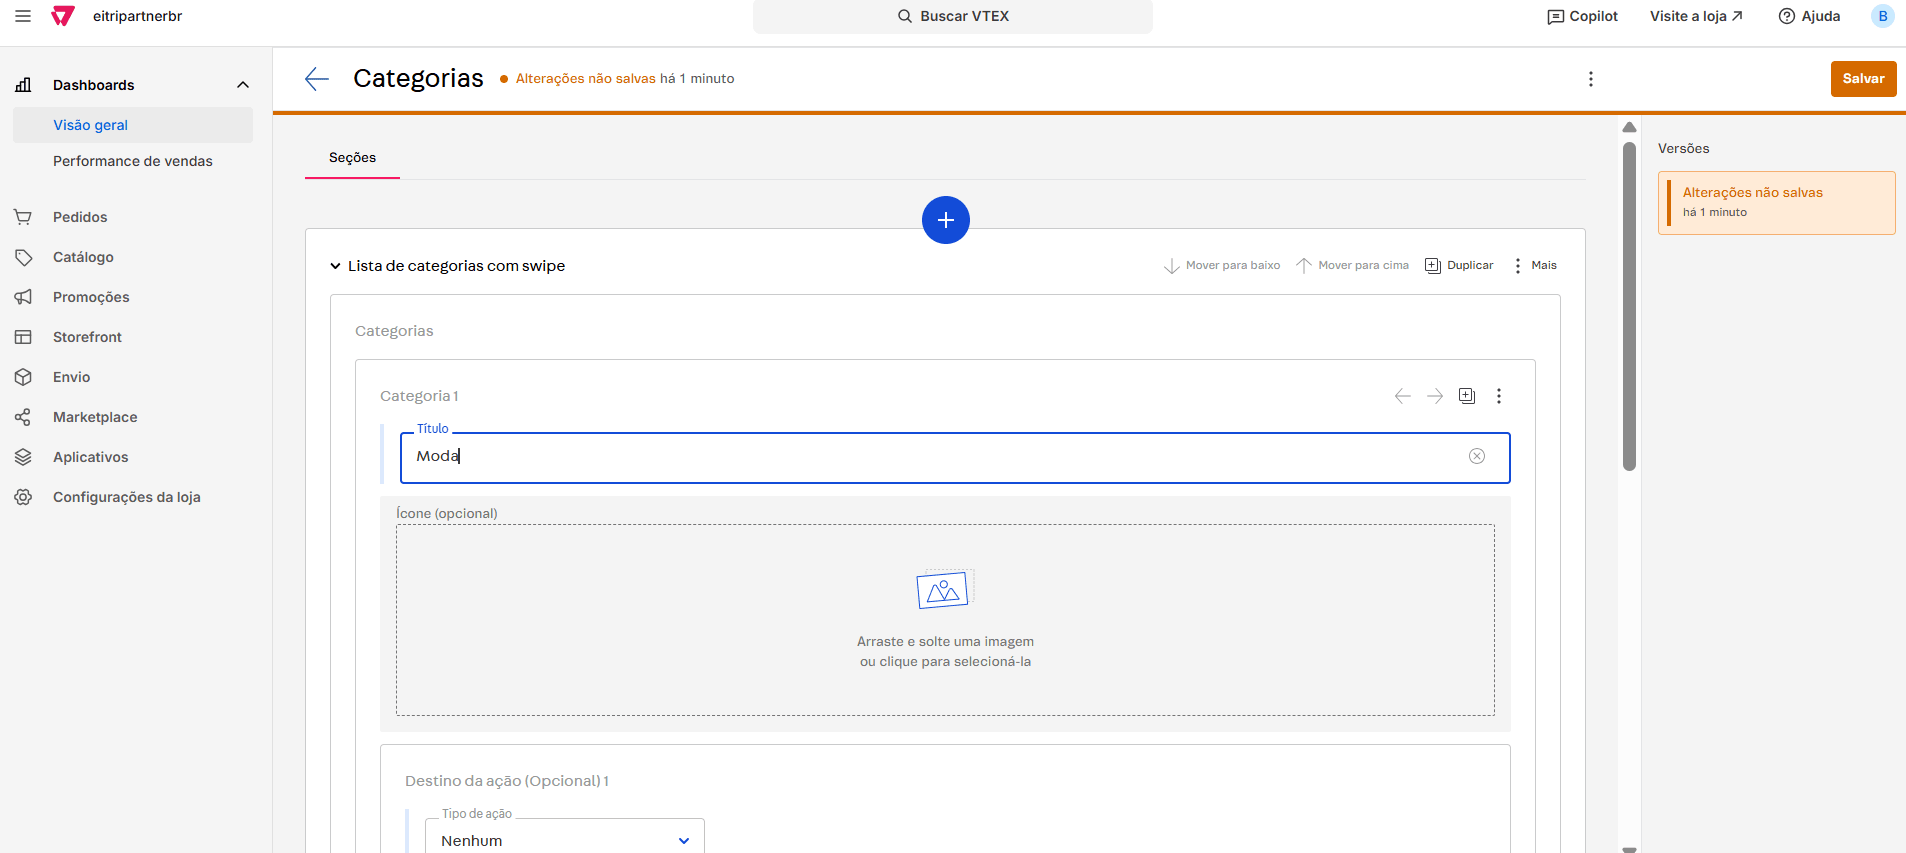Click the image upload icon area
Image resolution: width=1906 pixels, height=853 pixels.
point(944,591)
